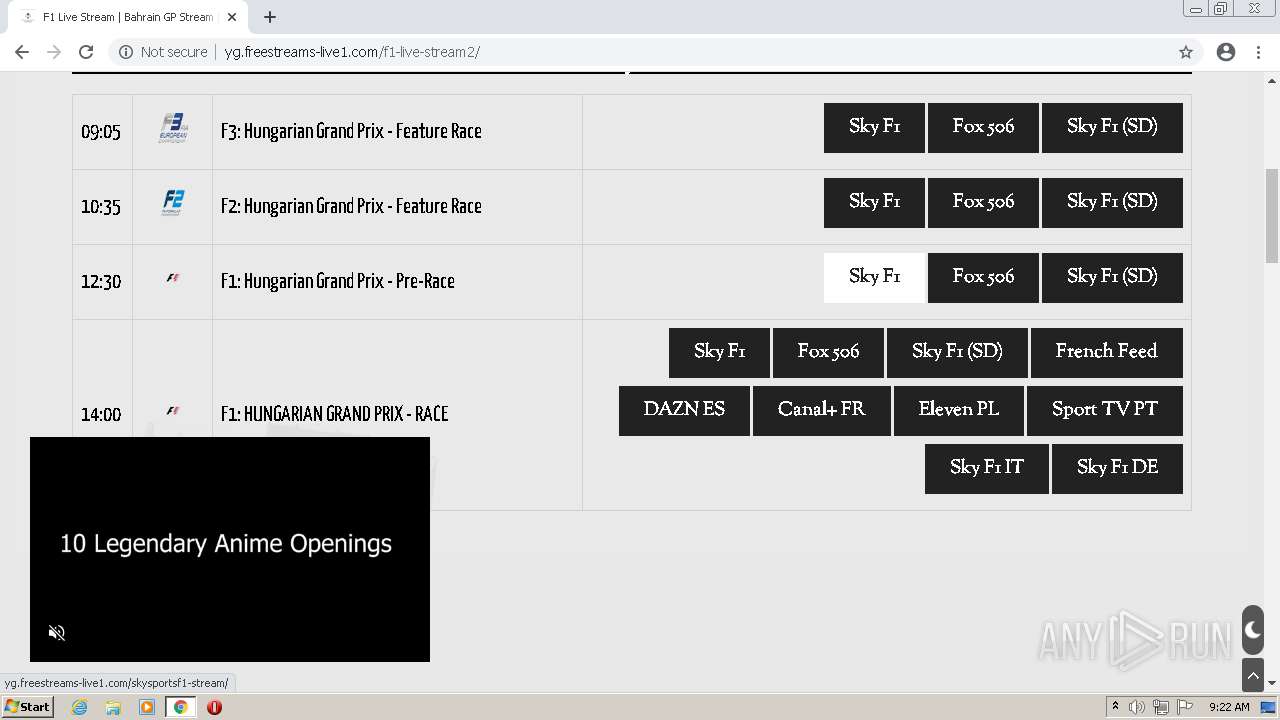This screenshot has width=1280, height=720.
Task: Click the 12:30 time cell
Action: tap(101, 282)
